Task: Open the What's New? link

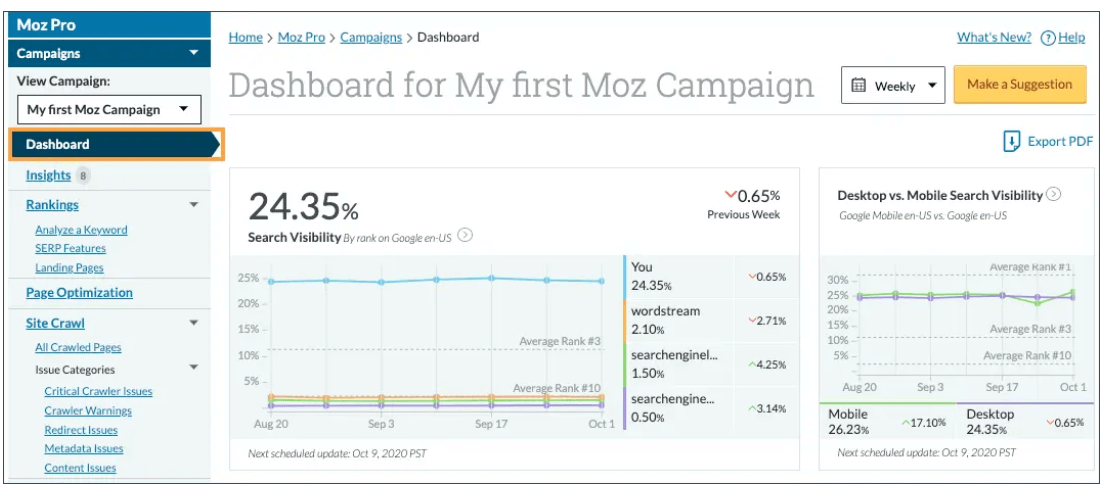Action: [993, 38]
